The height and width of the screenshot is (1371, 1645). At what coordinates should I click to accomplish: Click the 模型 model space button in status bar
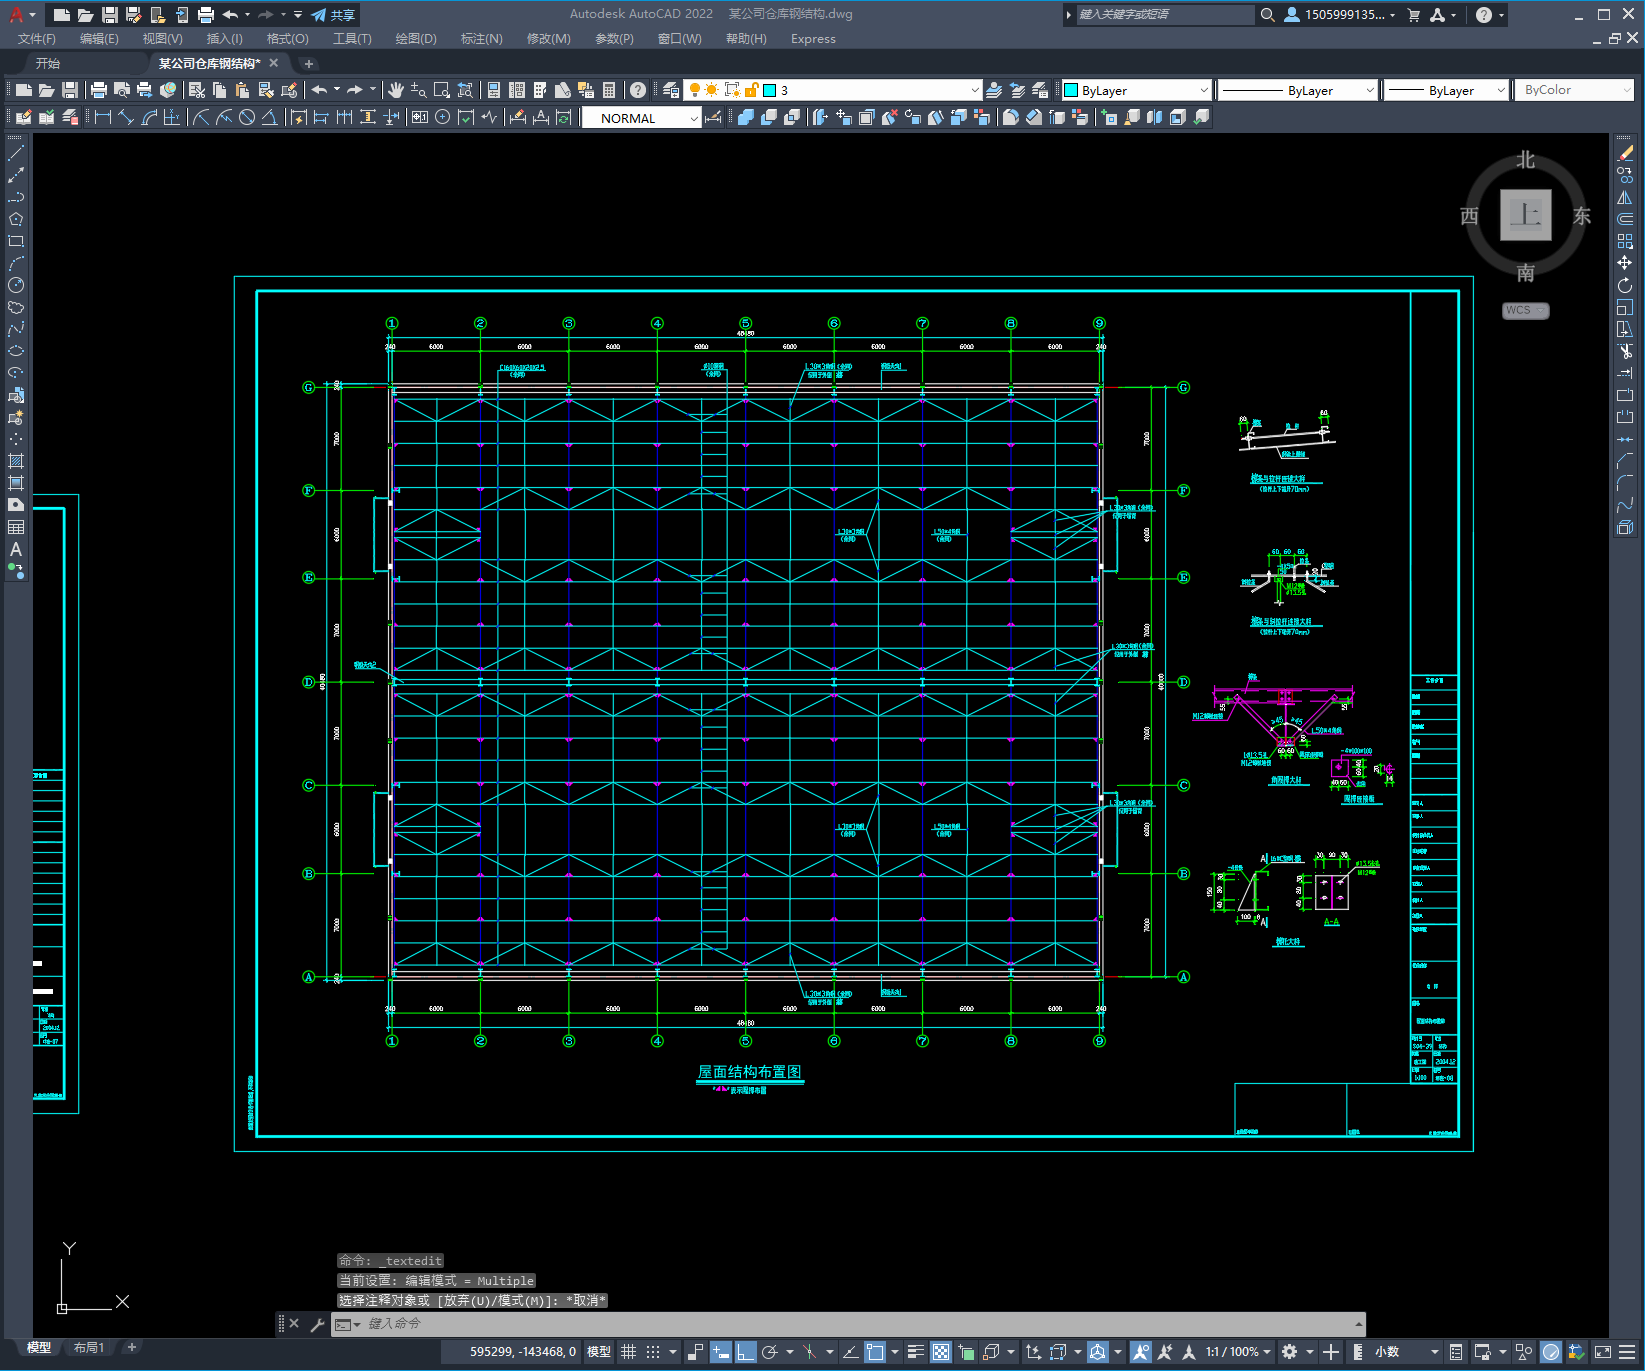tap(599, 1352)
